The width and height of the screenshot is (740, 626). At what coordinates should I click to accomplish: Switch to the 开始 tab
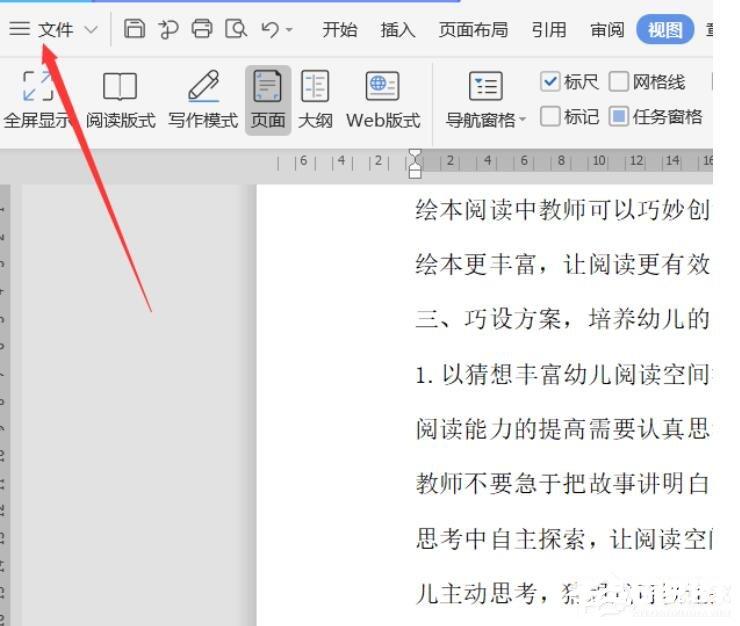click(339, 30)
